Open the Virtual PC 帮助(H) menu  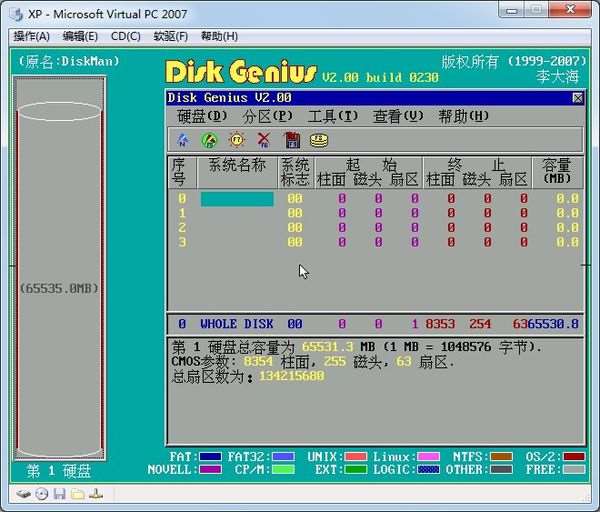220,36
